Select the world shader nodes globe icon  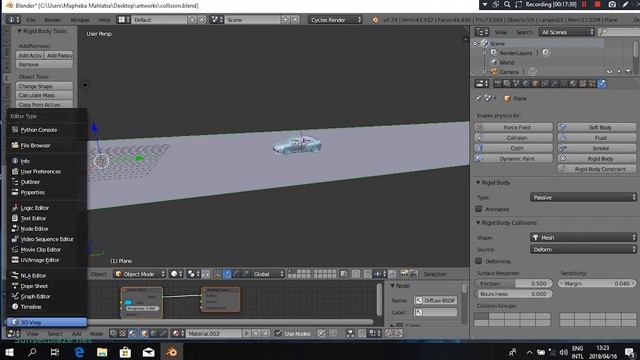tap(153, 333)
